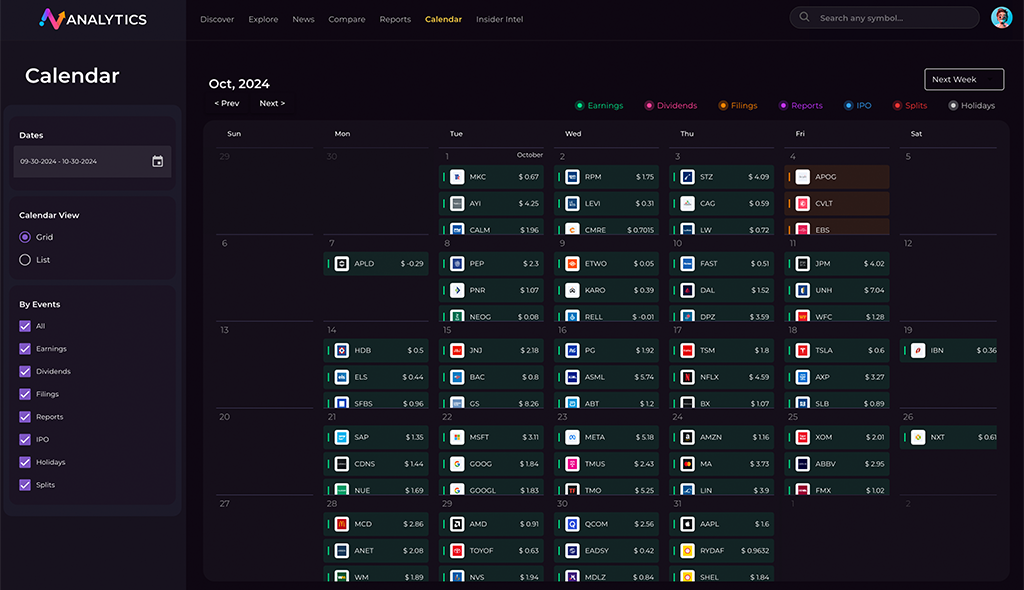
Task: Click the search magnifier icon
Action: click(805, 18)
